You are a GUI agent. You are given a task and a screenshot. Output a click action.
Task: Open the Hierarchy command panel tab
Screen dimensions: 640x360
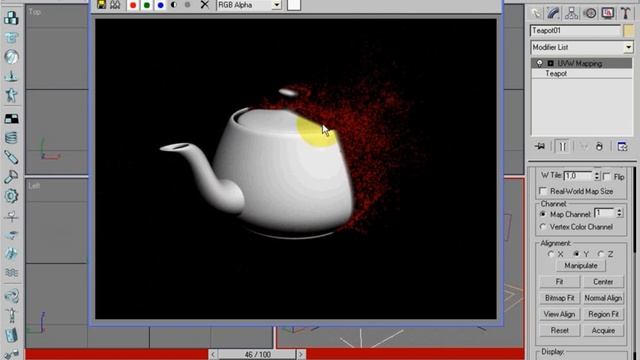click(x=571, y=13)
